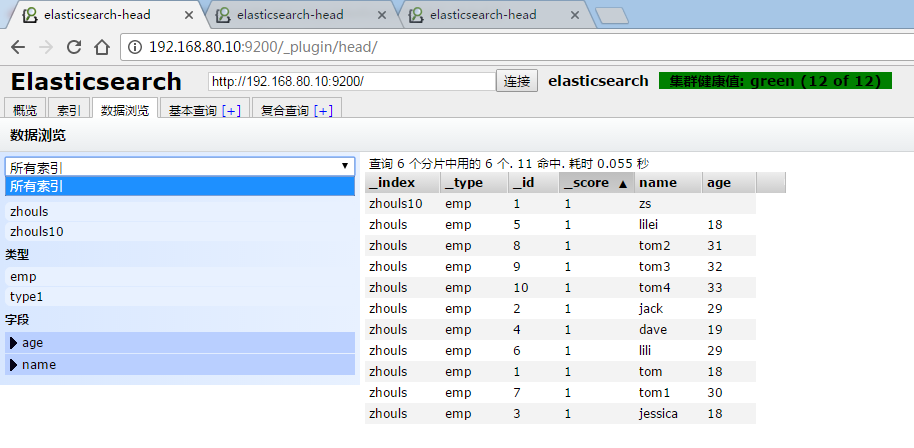This screenshot has height=448, width=914.
Task: Select highlighted 所有索引 dropdown option
Action: (x=180, y=186)
